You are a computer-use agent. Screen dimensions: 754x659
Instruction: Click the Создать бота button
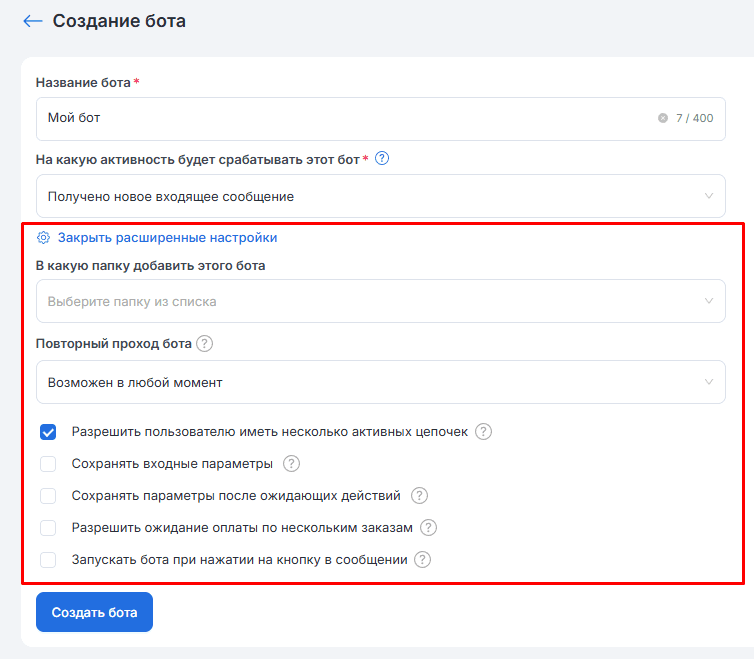click(94, 612)
